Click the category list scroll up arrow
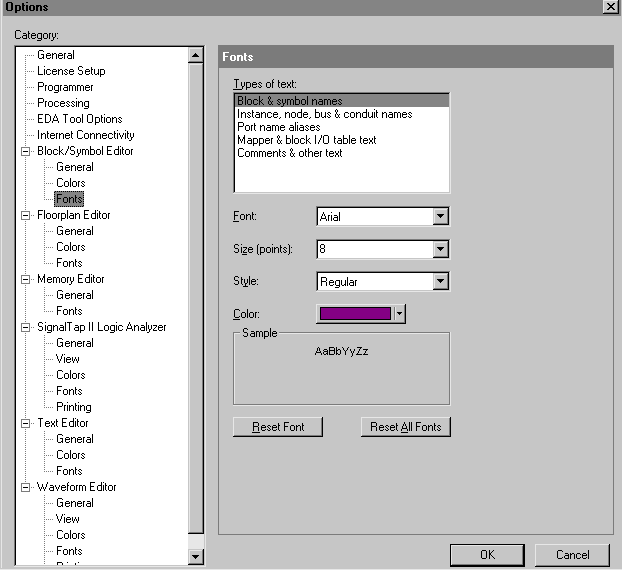This screenshot has height=570, width=622. (x=196, y=55)
